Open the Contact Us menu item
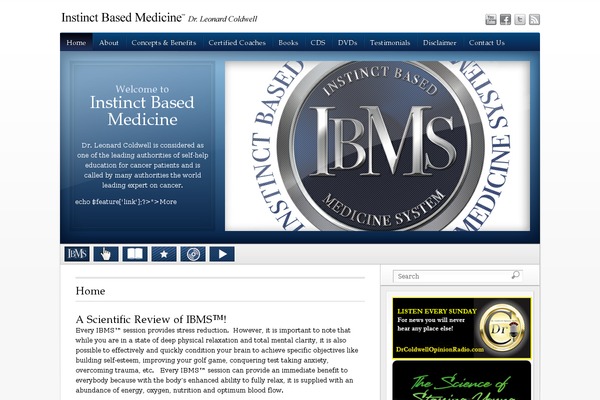This screenshot has height=400, width=600. pyautogui.click(x=487, y=42)
